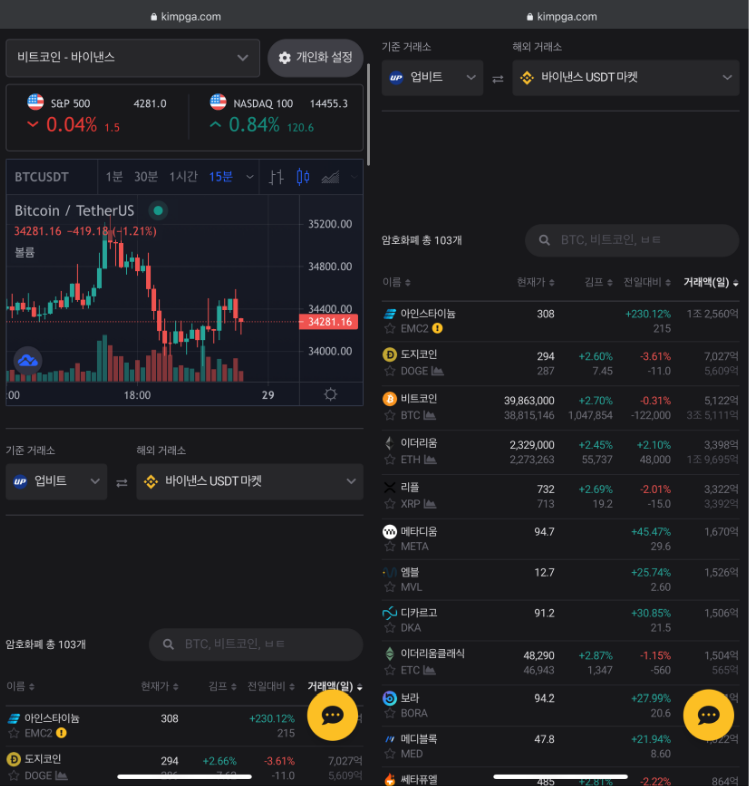Open right 업비트 base exchange dropdown

click(432, 78)
